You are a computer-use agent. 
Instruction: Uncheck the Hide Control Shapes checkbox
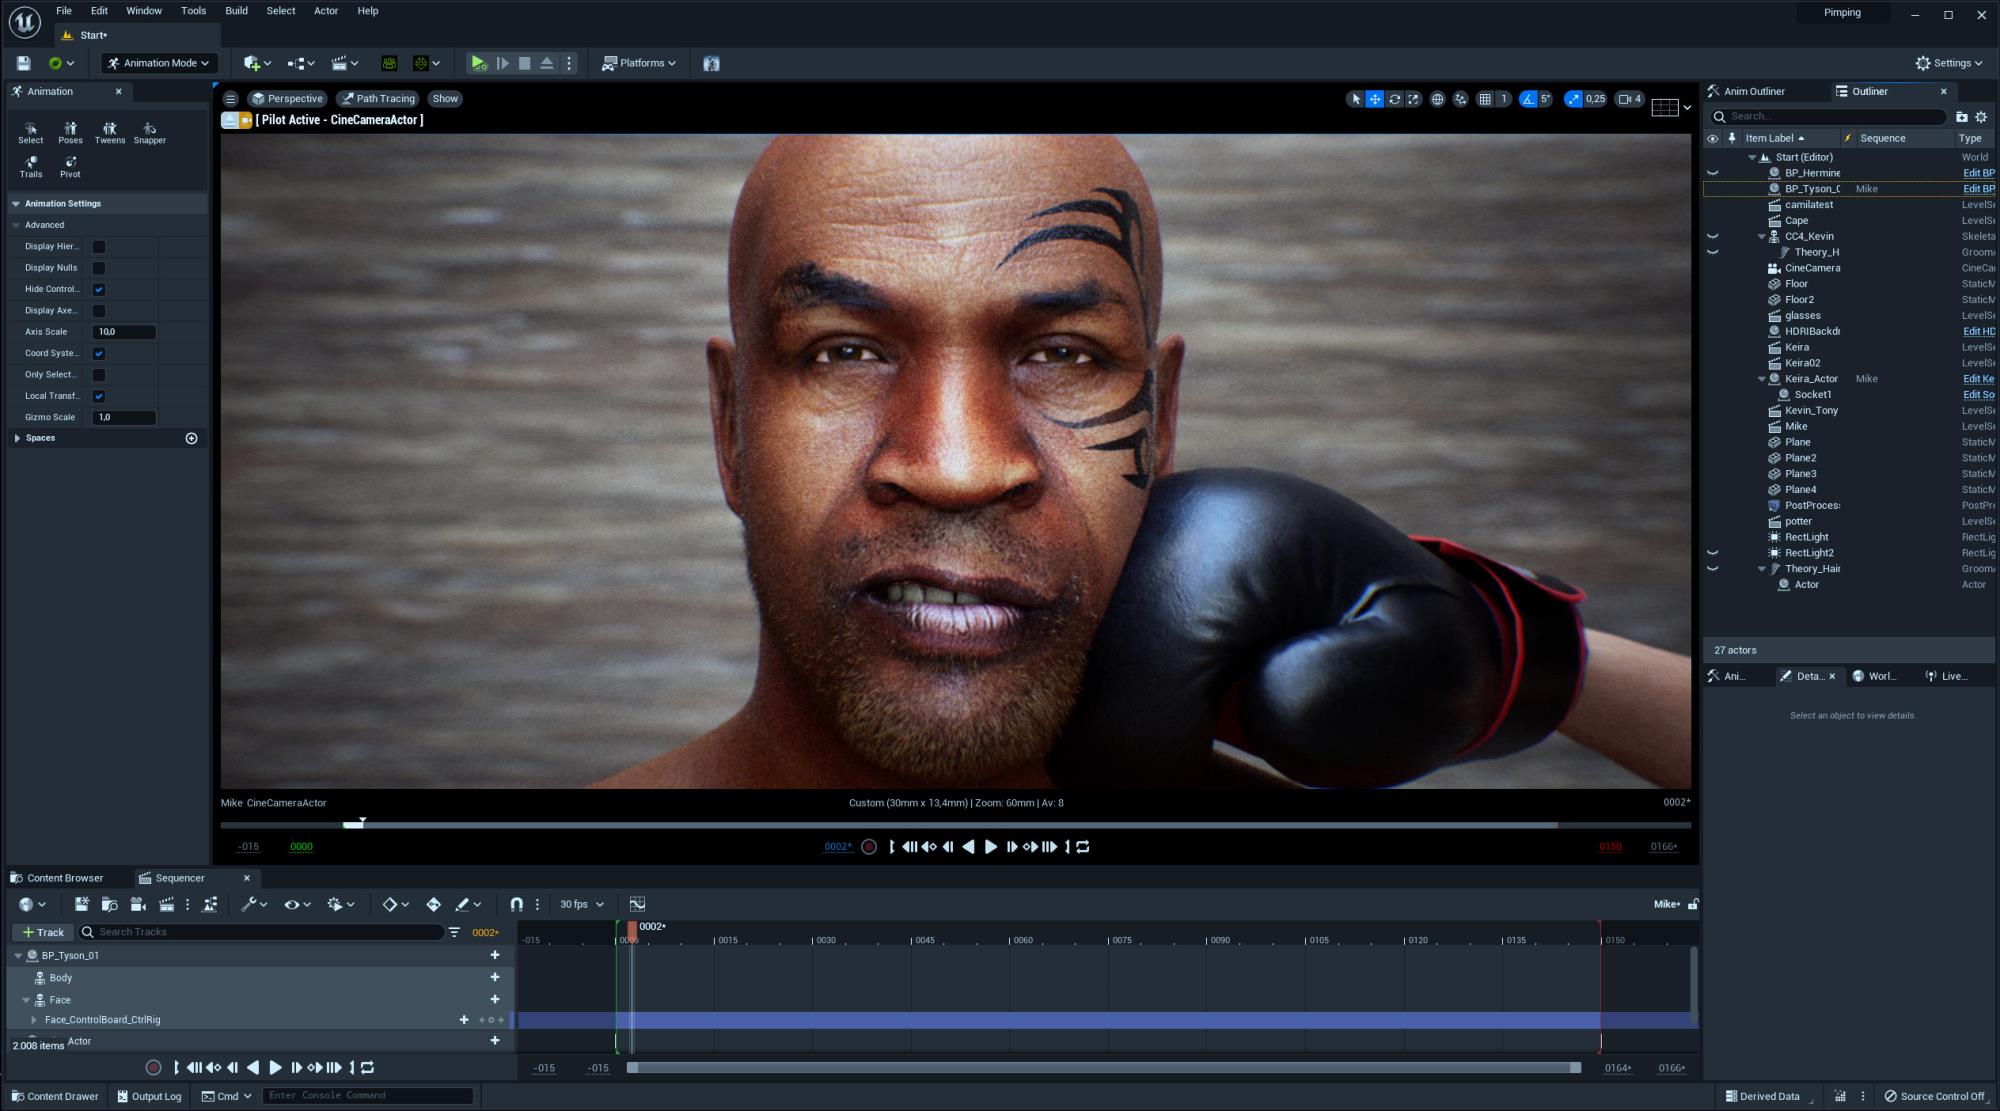tap(99, 289)
